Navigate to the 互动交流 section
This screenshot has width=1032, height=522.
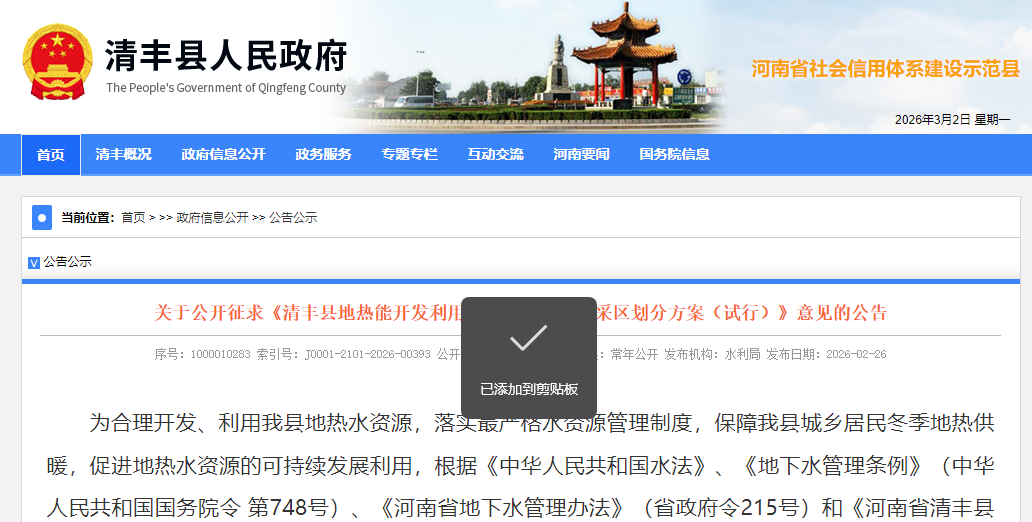(x=495, y=155)
